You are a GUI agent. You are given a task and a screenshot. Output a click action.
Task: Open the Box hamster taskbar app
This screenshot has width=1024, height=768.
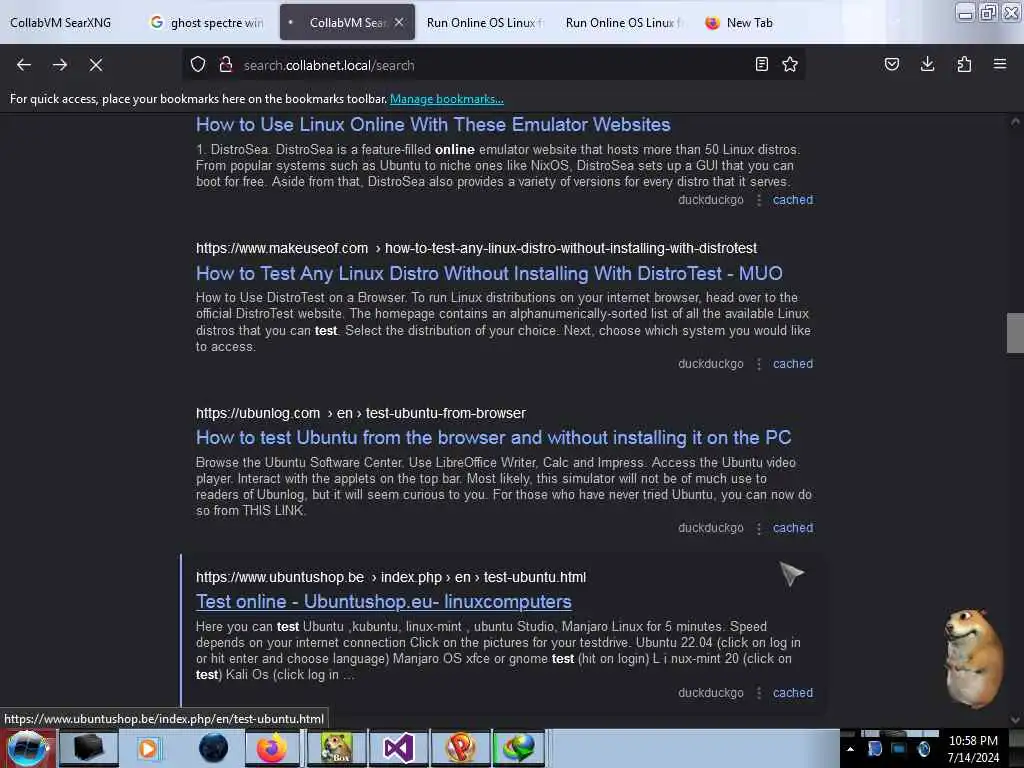336,748
